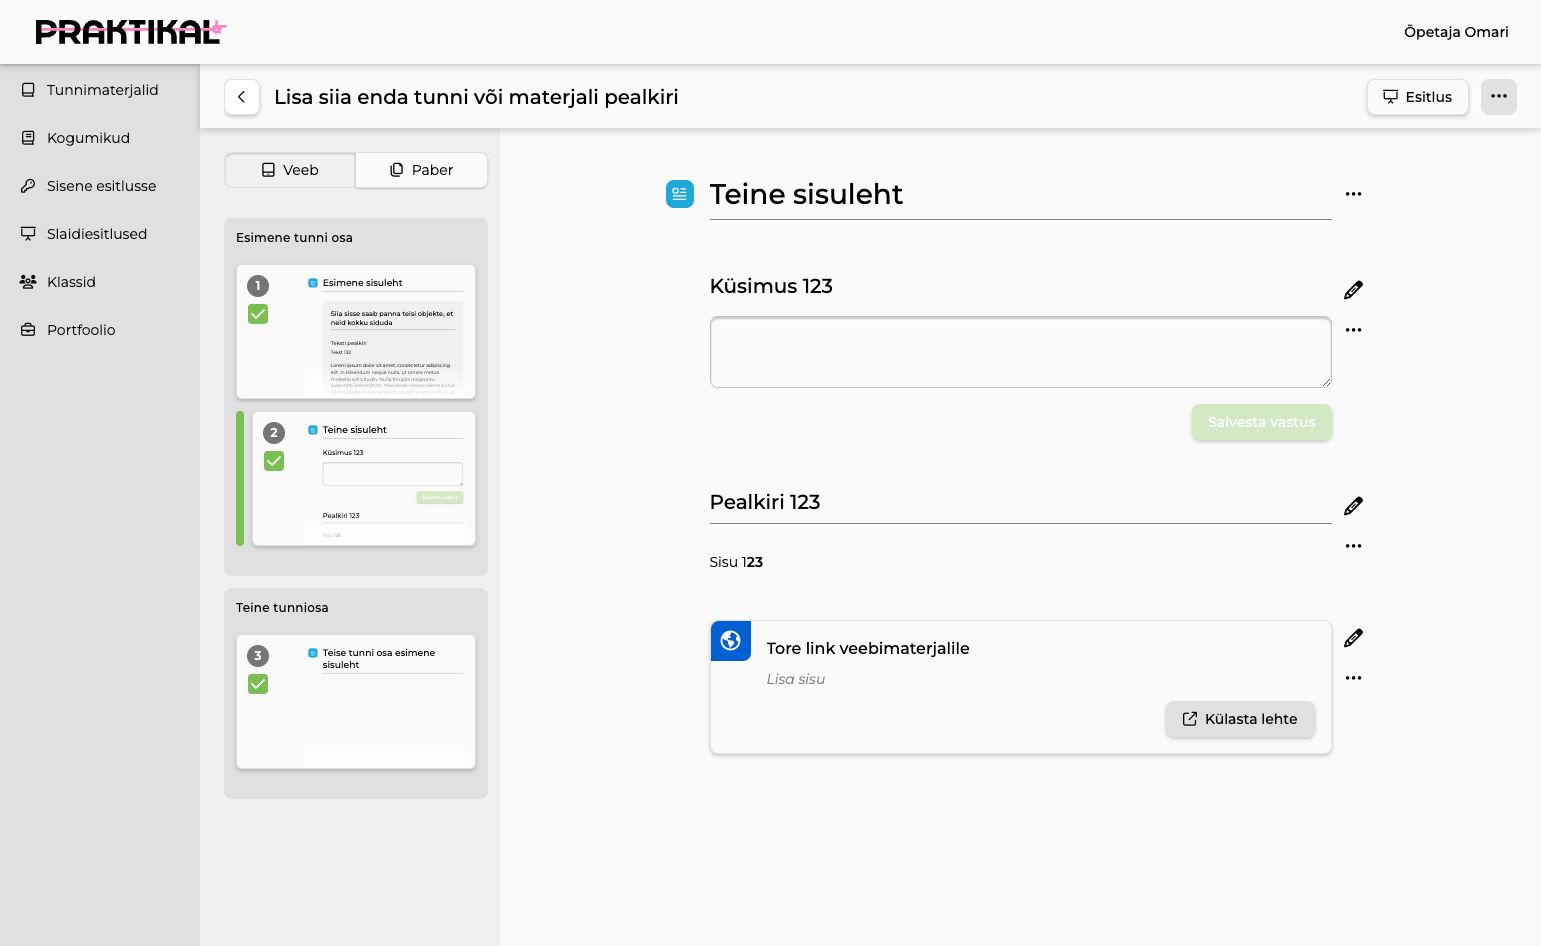Click the Salvesta vastus button
This screenshot has height=946, width=1541.
point(1262,422)
